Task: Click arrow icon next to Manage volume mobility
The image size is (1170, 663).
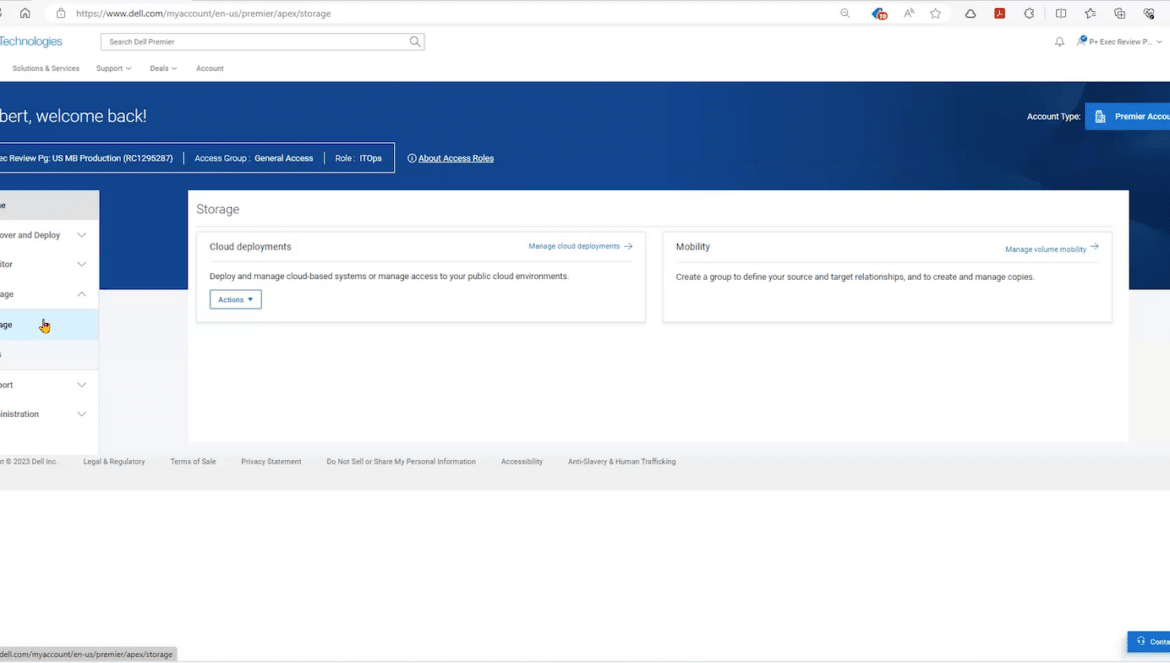Action: (x=1094, y=246)
